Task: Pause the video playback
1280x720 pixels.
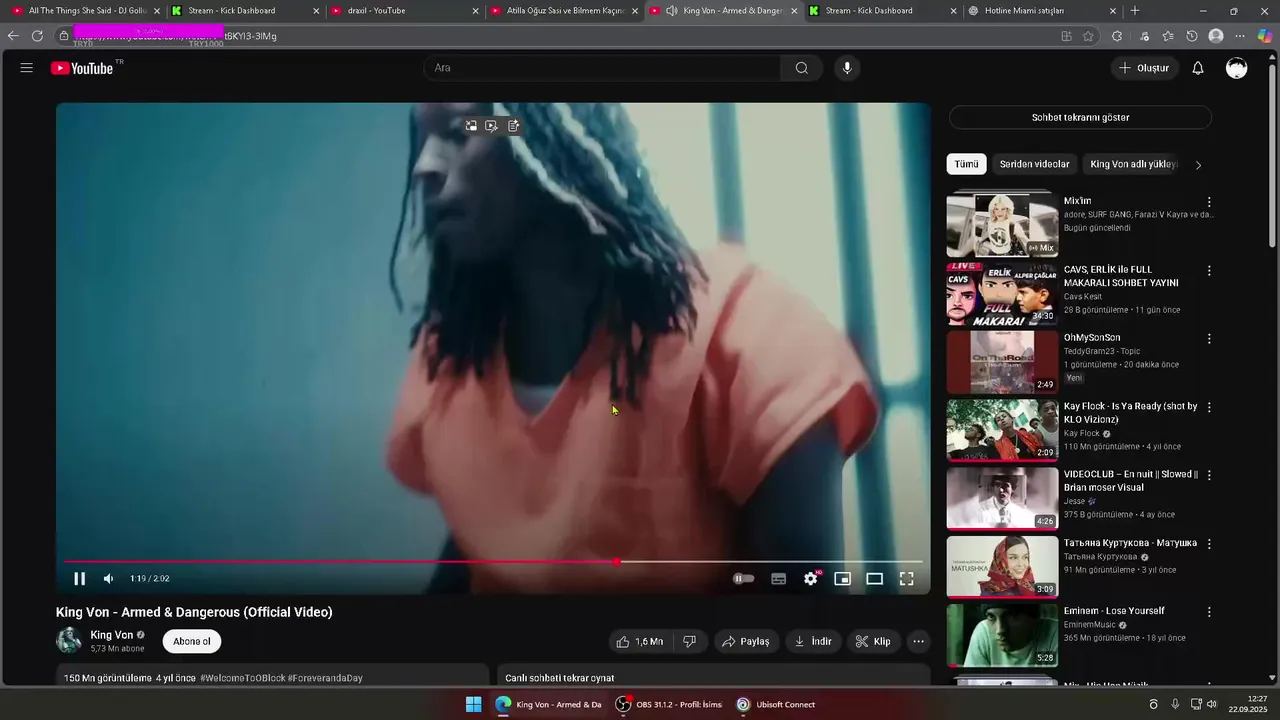Action: (79, 578)
